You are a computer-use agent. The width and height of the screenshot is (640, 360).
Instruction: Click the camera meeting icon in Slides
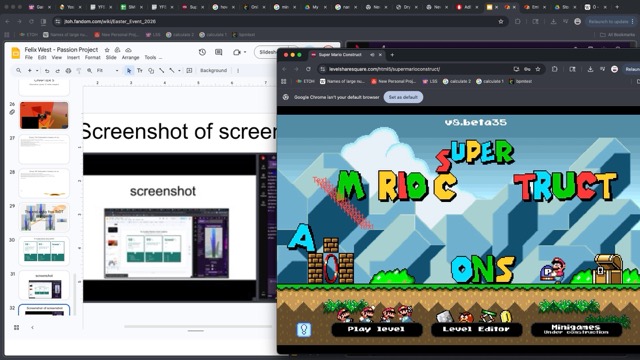coord(236,52)
